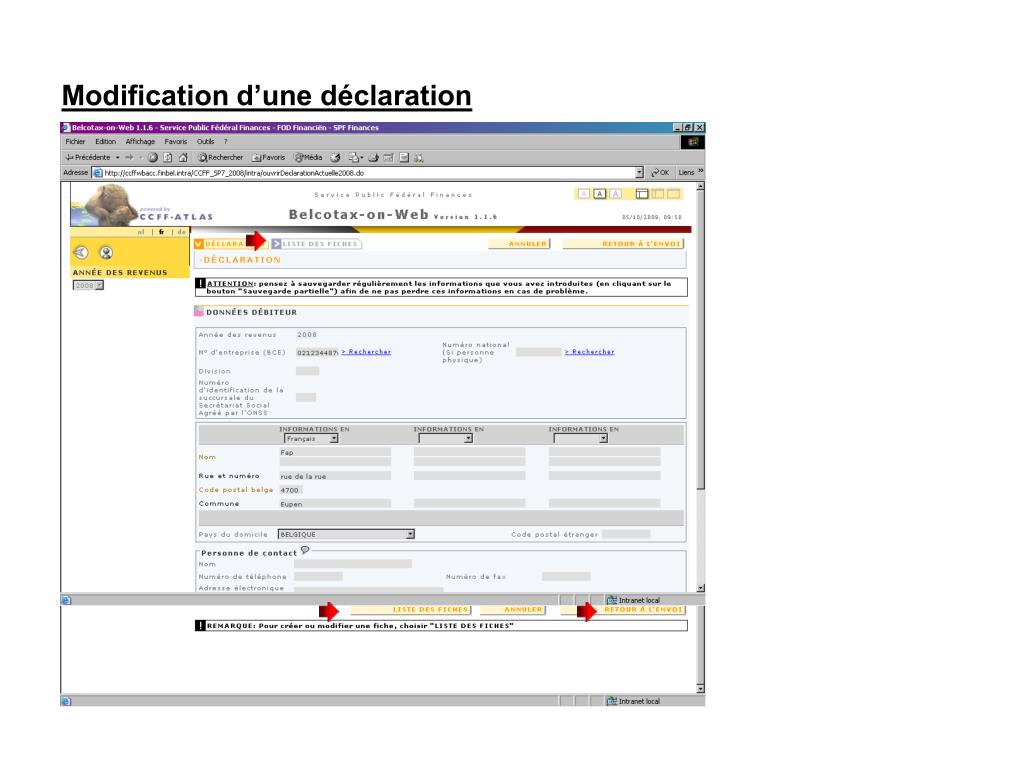Switch language to nl
Screen dimensions: 1024x768
pos(142,232)
